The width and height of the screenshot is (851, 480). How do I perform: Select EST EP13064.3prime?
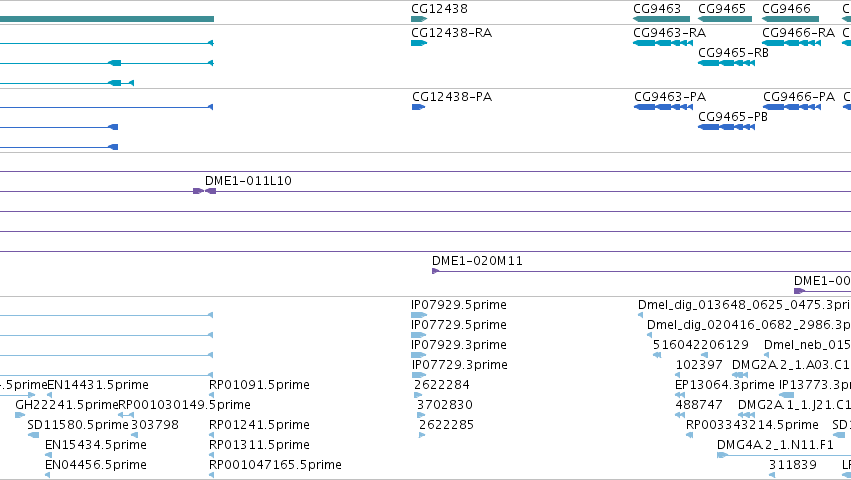tap(678, 395)
